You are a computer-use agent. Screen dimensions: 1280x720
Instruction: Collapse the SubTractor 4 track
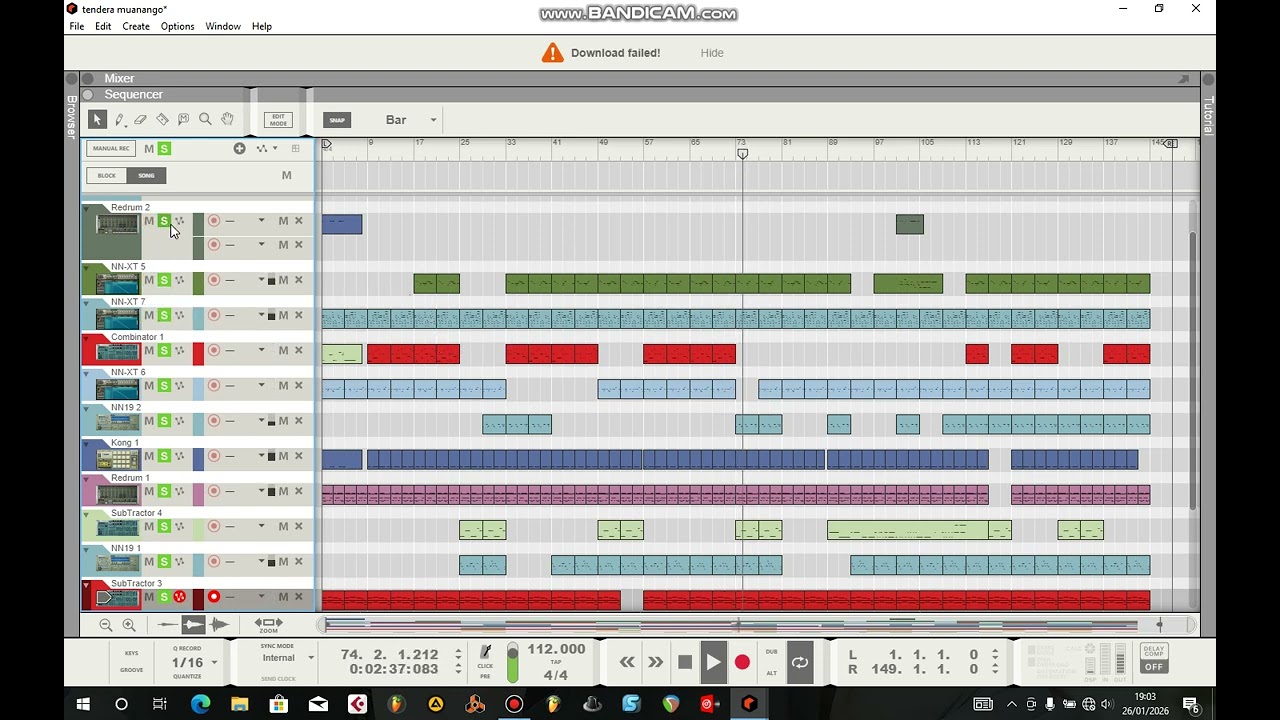click(x=86, y=514)
